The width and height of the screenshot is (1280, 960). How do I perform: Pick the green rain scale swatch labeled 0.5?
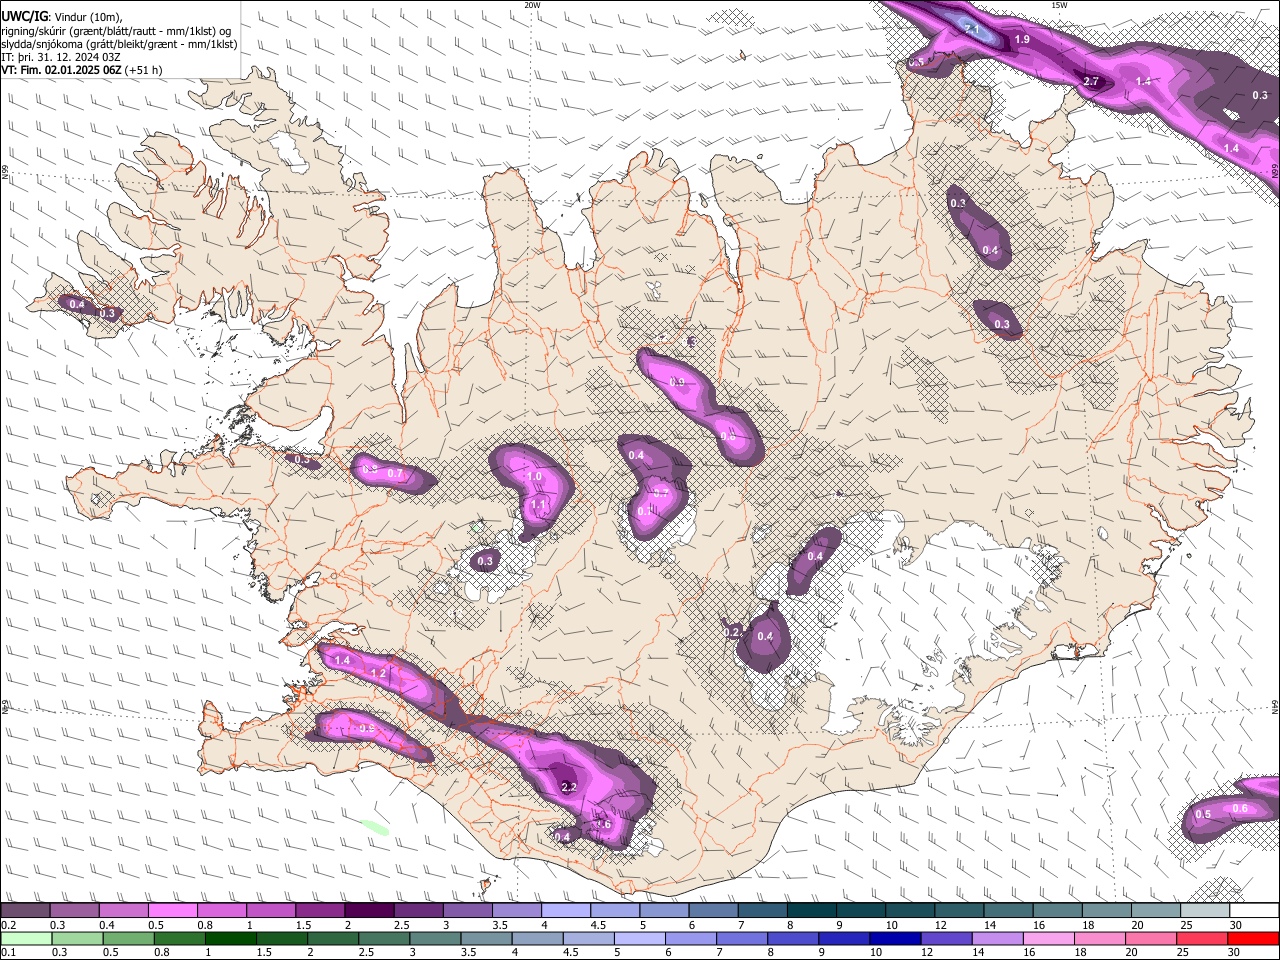click(x=128, y=938)
